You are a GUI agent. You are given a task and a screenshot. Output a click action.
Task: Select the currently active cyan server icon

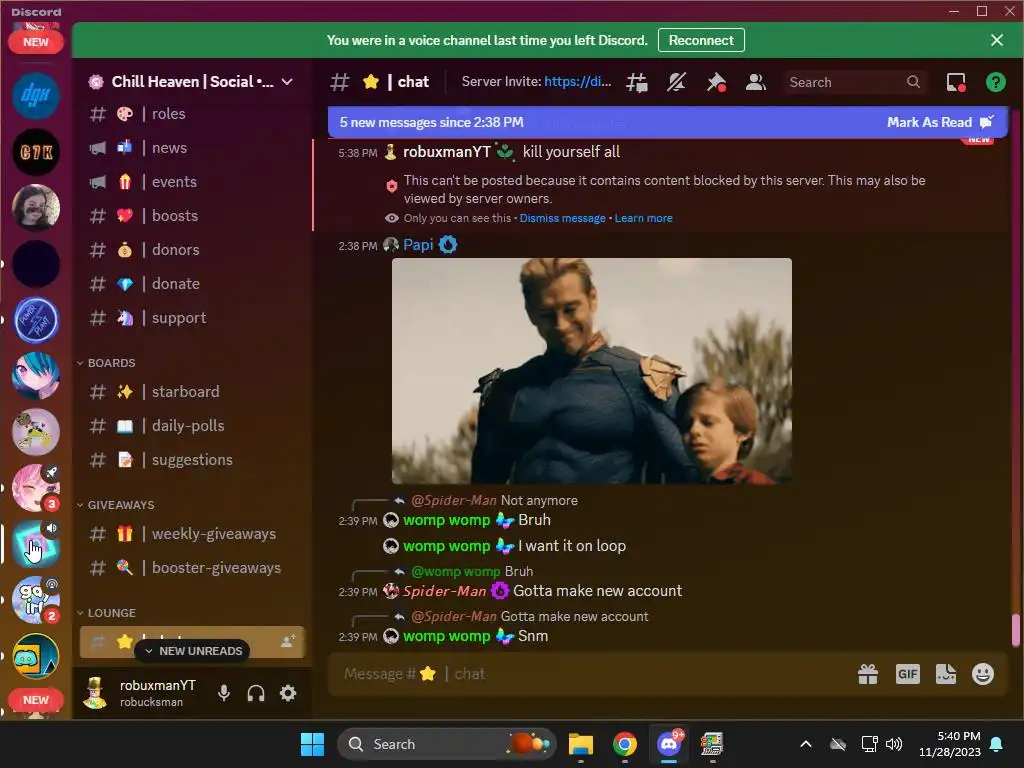36,543
